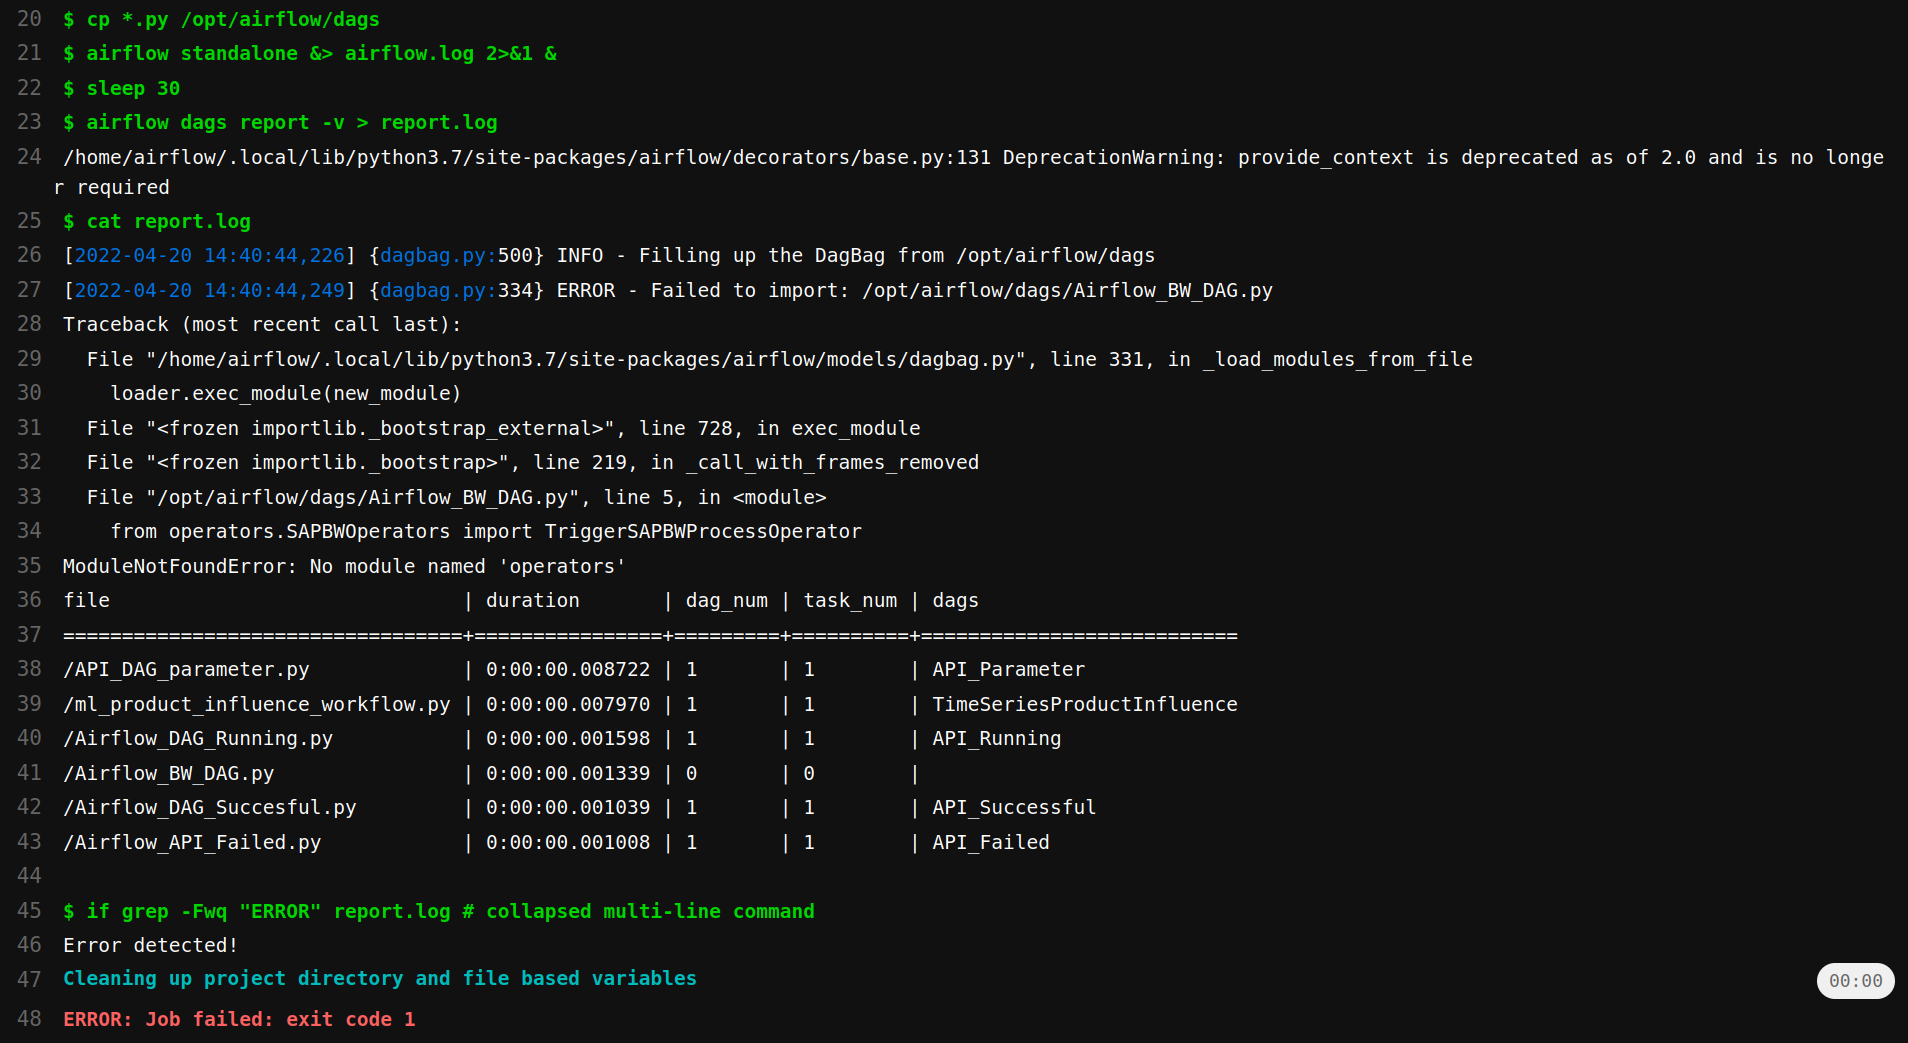The image size is (1908, 1043).
Task: Click the 'Cleaning up project directory' message
Action: (x=379, y=978)
